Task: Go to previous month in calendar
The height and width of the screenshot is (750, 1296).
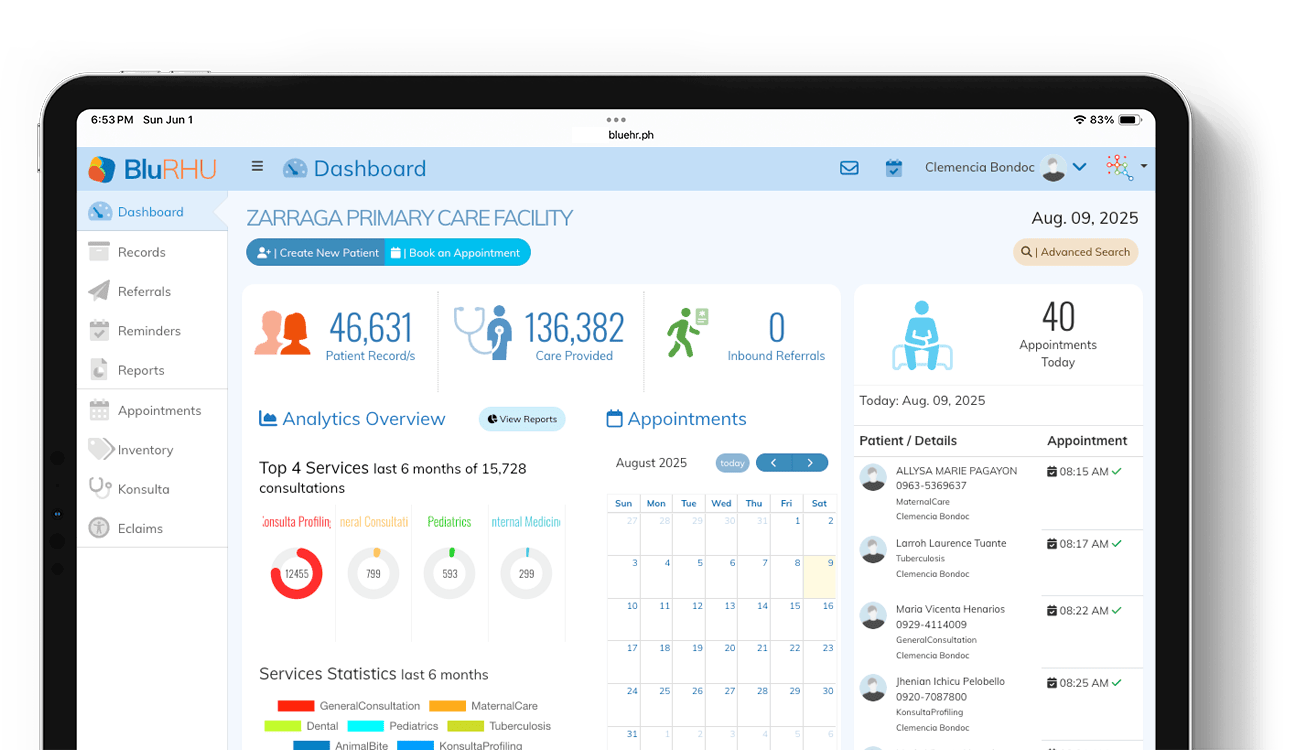Action: (x=774, y=463)
